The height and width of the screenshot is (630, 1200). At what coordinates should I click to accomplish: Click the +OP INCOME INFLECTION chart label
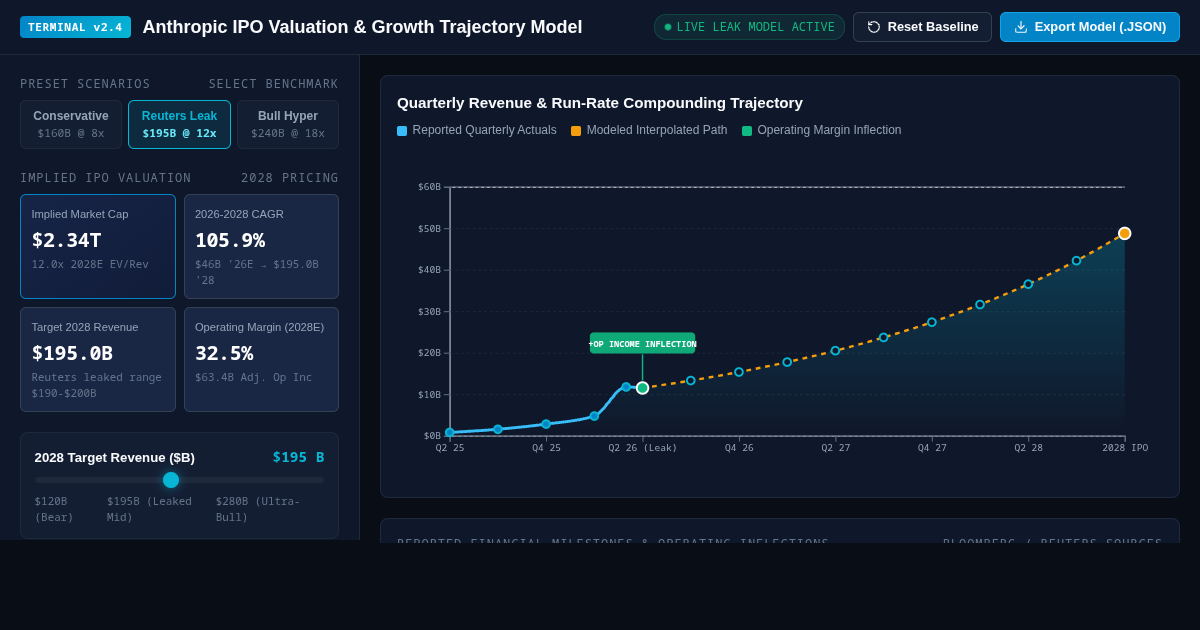(642, 343)
